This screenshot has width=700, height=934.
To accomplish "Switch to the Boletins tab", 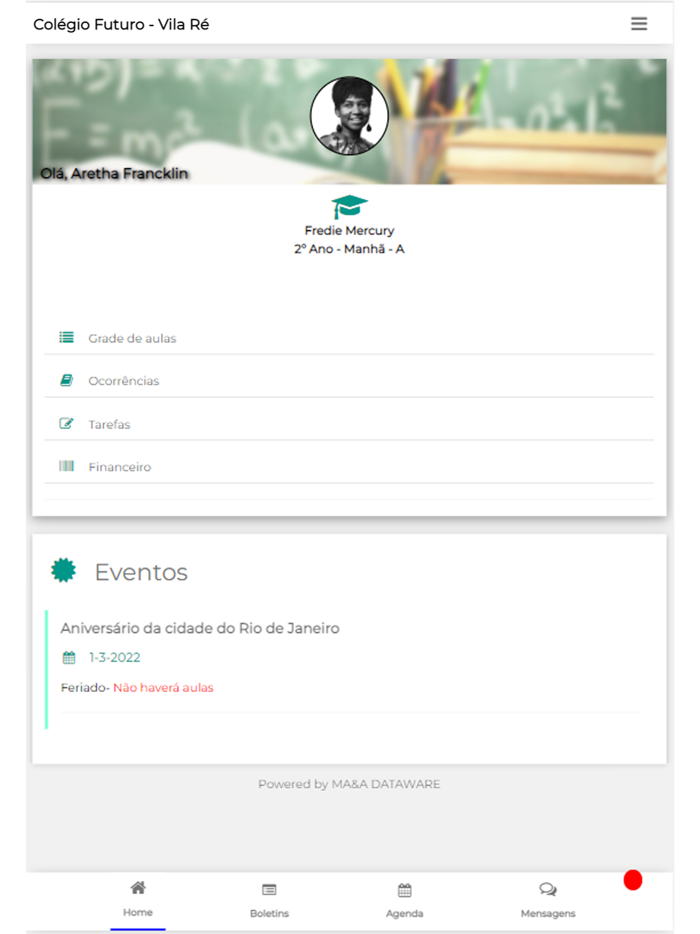I will pyautogui.click(x=269, y=901).
